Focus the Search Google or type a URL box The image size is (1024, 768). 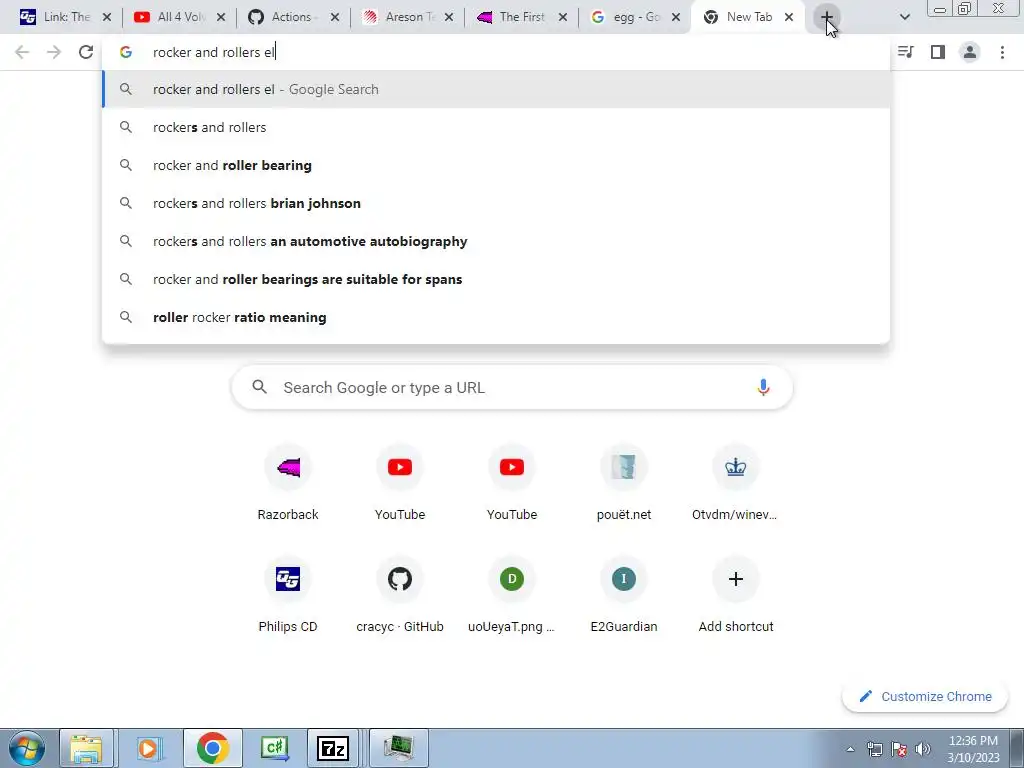point(512,387)
